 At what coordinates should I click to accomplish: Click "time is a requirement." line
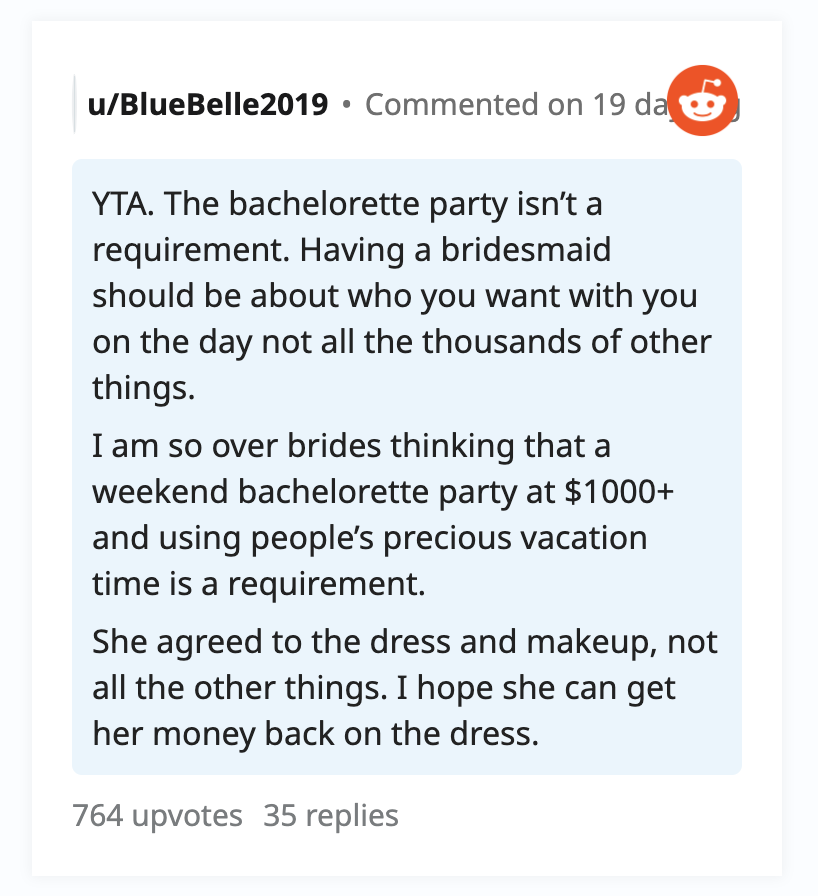pos(259,584)
